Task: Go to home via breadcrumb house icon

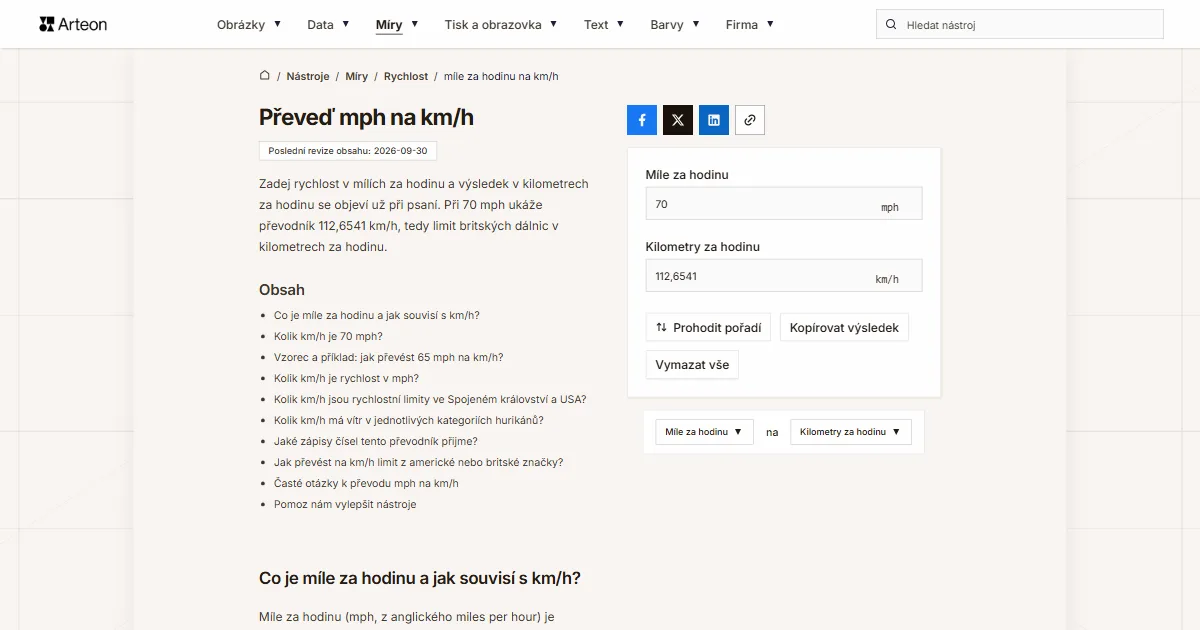Action: (265, 76)
